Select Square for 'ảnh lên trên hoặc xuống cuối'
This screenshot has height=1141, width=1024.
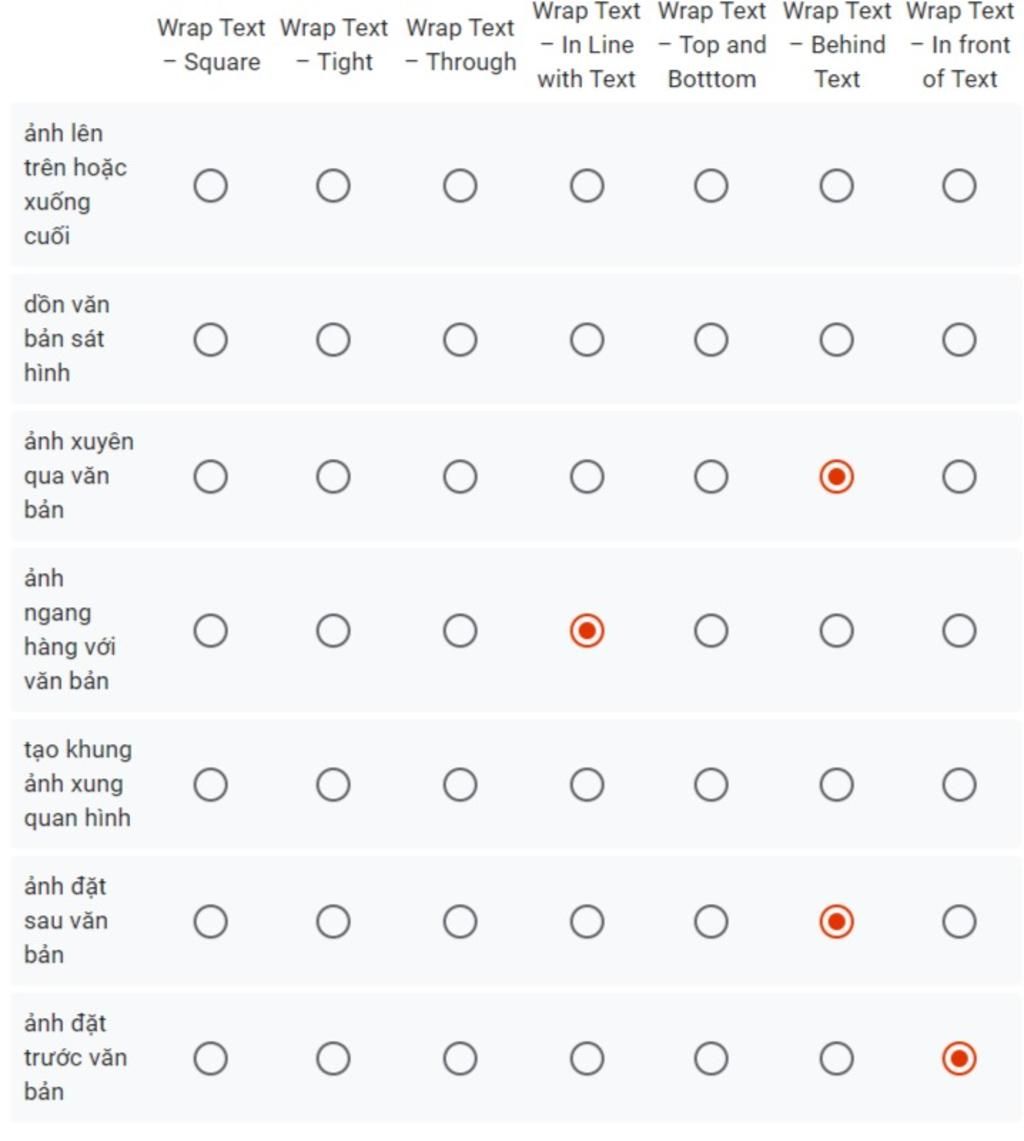(x=210, y=186)
